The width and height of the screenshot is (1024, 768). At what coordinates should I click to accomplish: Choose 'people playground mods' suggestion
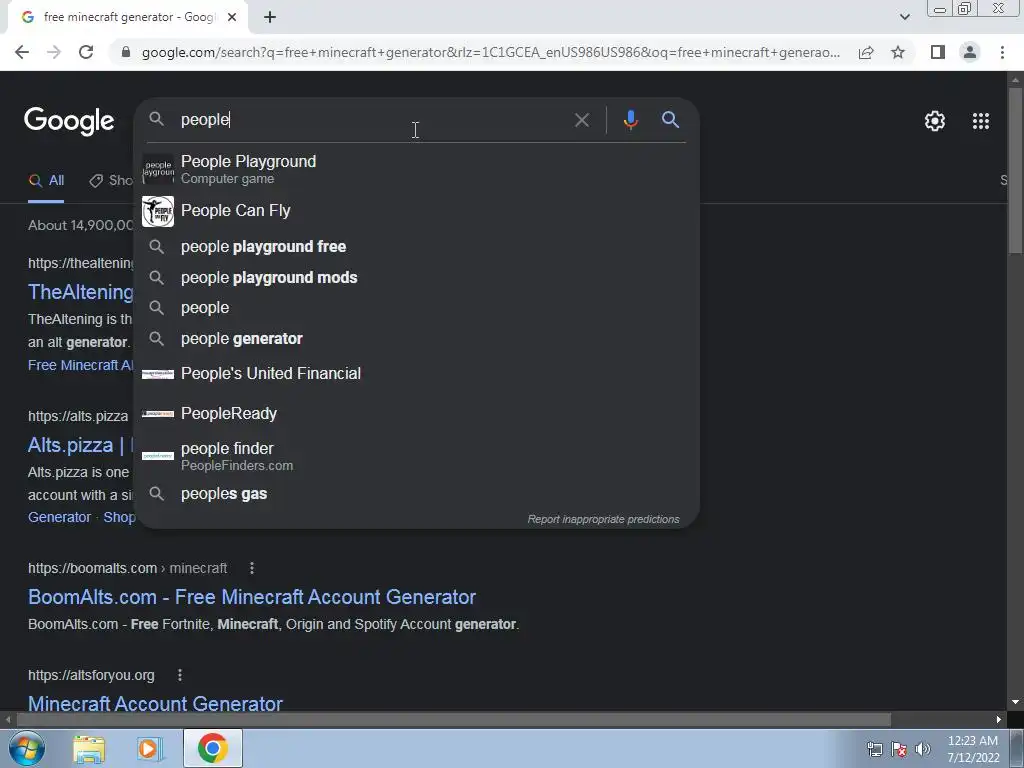pyautogui.click(x=417, y=278)
